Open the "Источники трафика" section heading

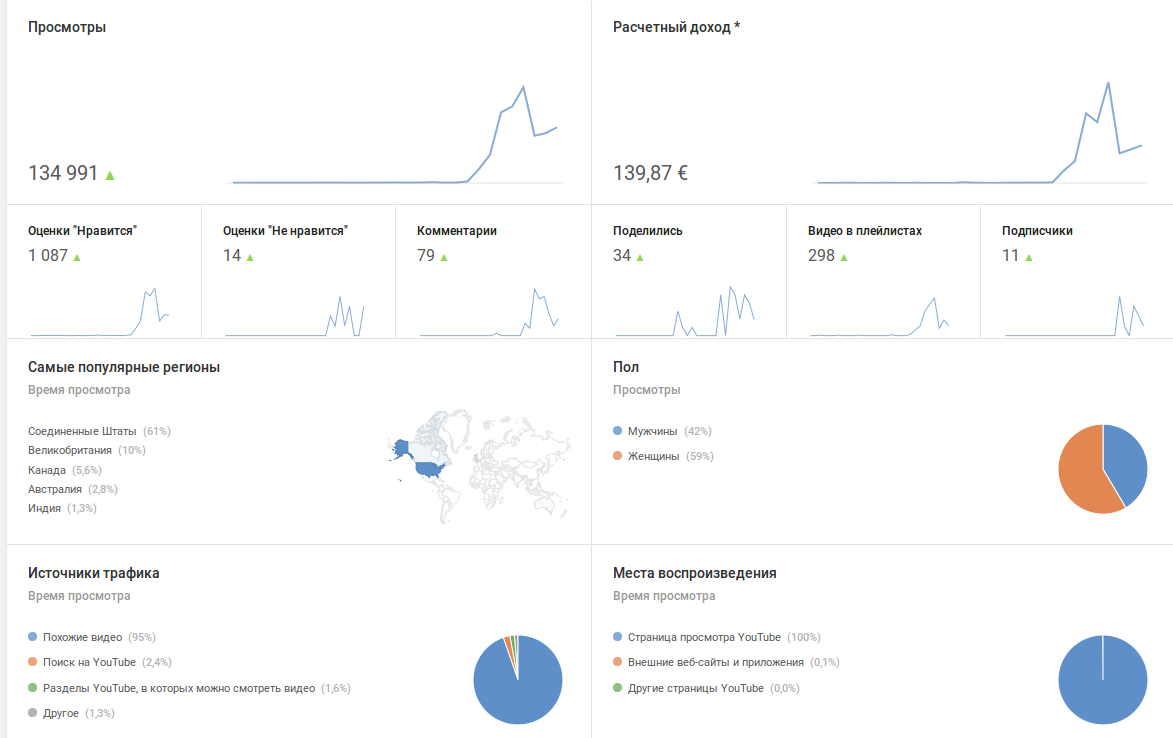[93, 573]
